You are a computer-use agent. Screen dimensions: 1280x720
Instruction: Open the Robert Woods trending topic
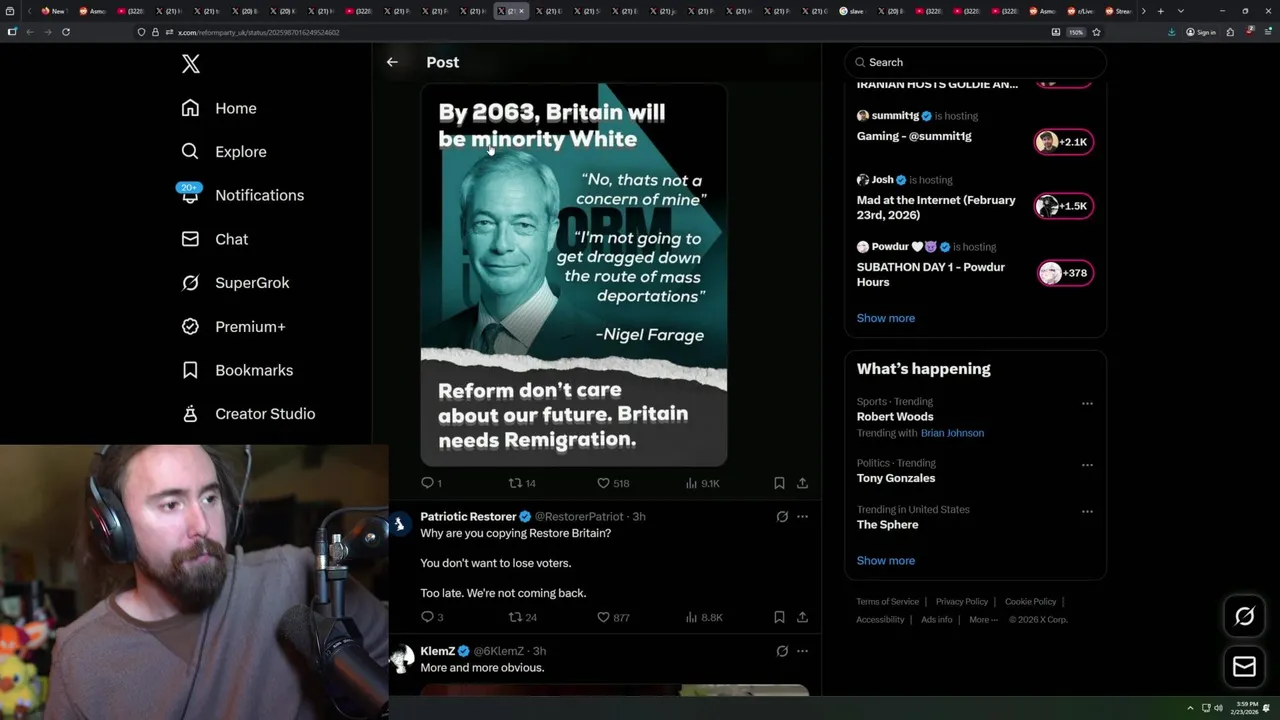click(895, 417)
